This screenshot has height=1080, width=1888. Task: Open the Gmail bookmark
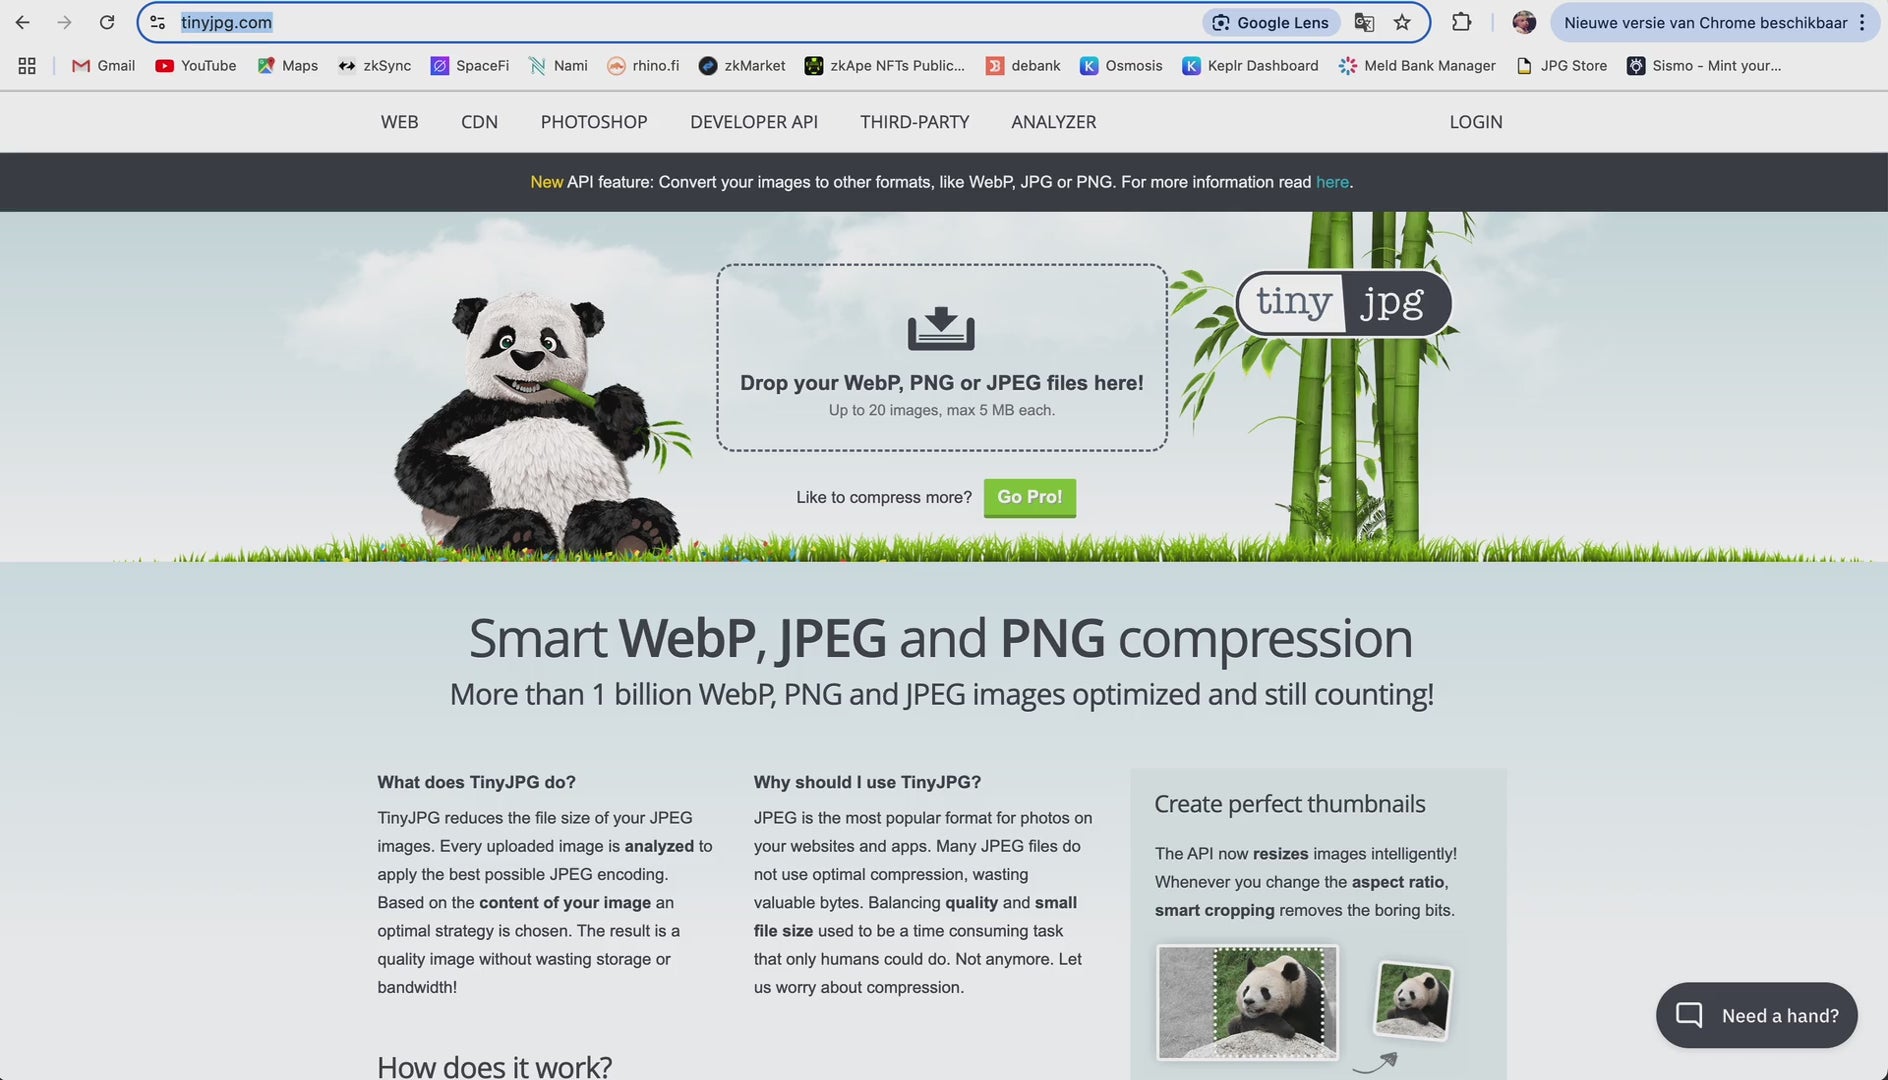[x=103, y=66]
